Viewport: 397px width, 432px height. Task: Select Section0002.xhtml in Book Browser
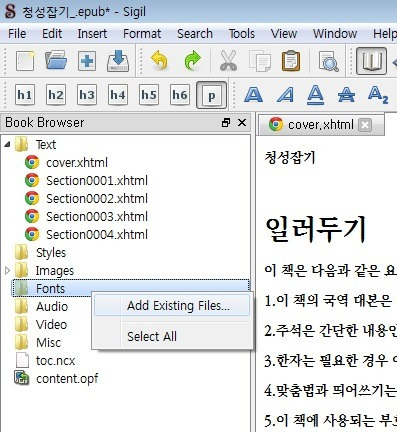point(97,199)
